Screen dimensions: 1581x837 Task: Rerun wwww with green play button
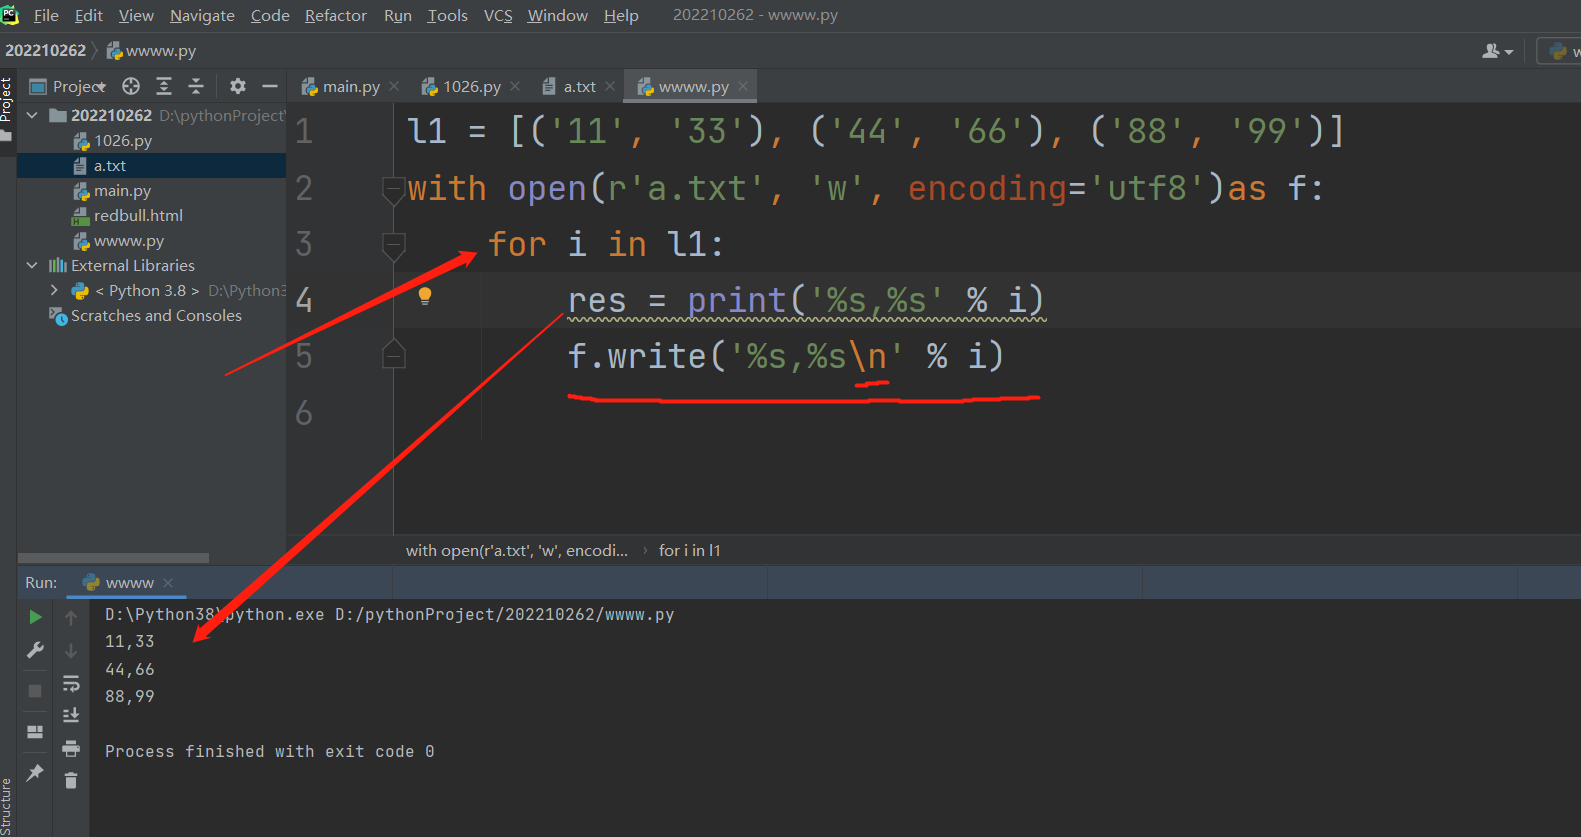36,617
